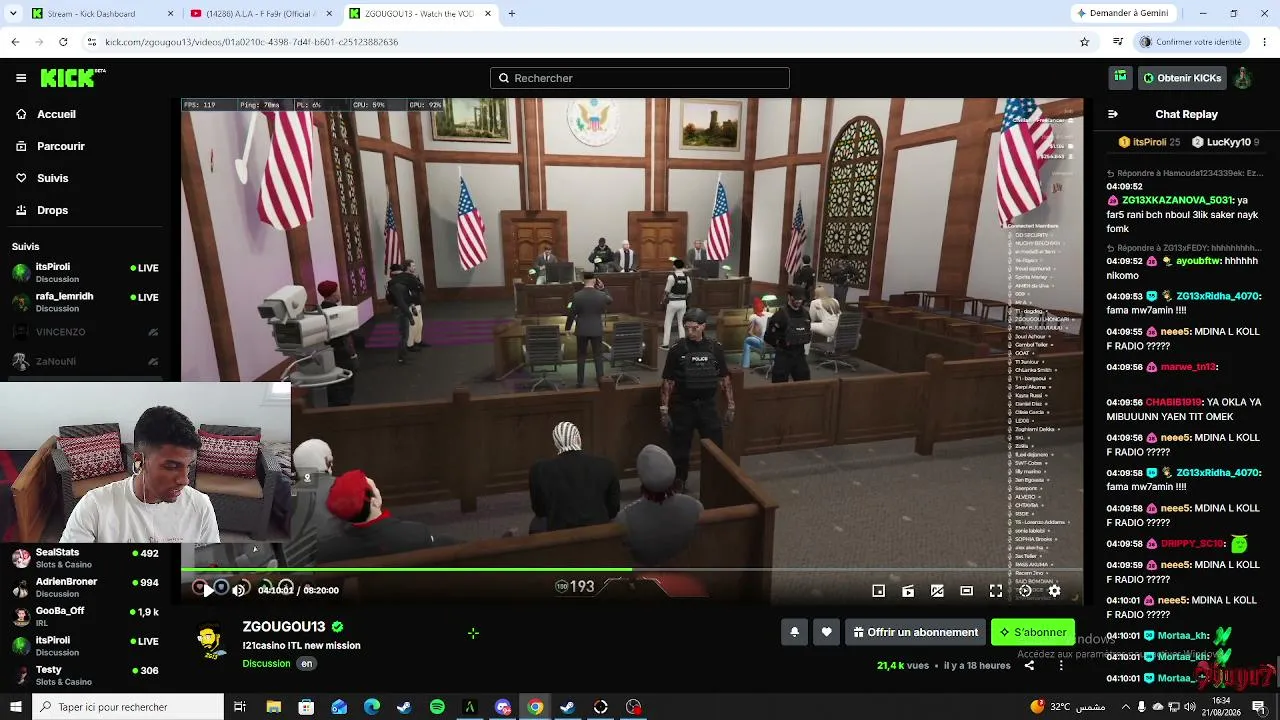This screenshot has width=1280, height=720.
Task: Toggle theater mode on the player
Action: point(966,591)
